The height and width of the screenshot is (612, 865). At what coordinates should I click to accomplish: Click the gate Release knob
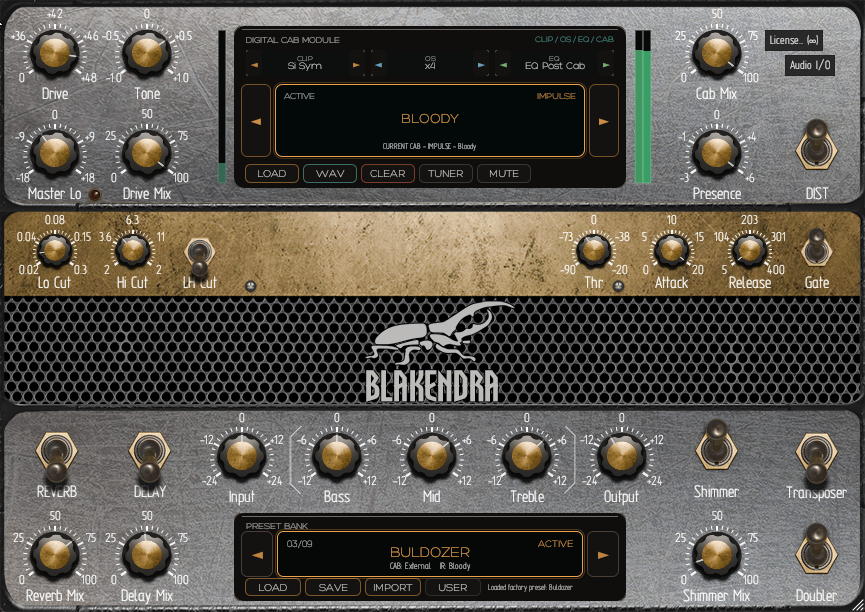(749, 251)
